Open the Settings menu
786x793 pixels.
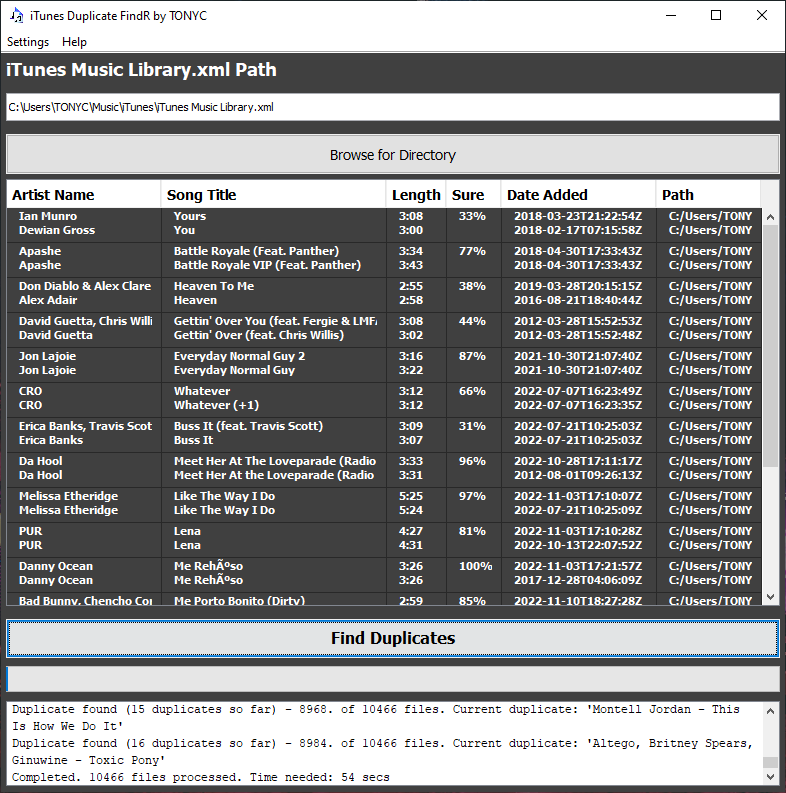(x=28, y=42)
